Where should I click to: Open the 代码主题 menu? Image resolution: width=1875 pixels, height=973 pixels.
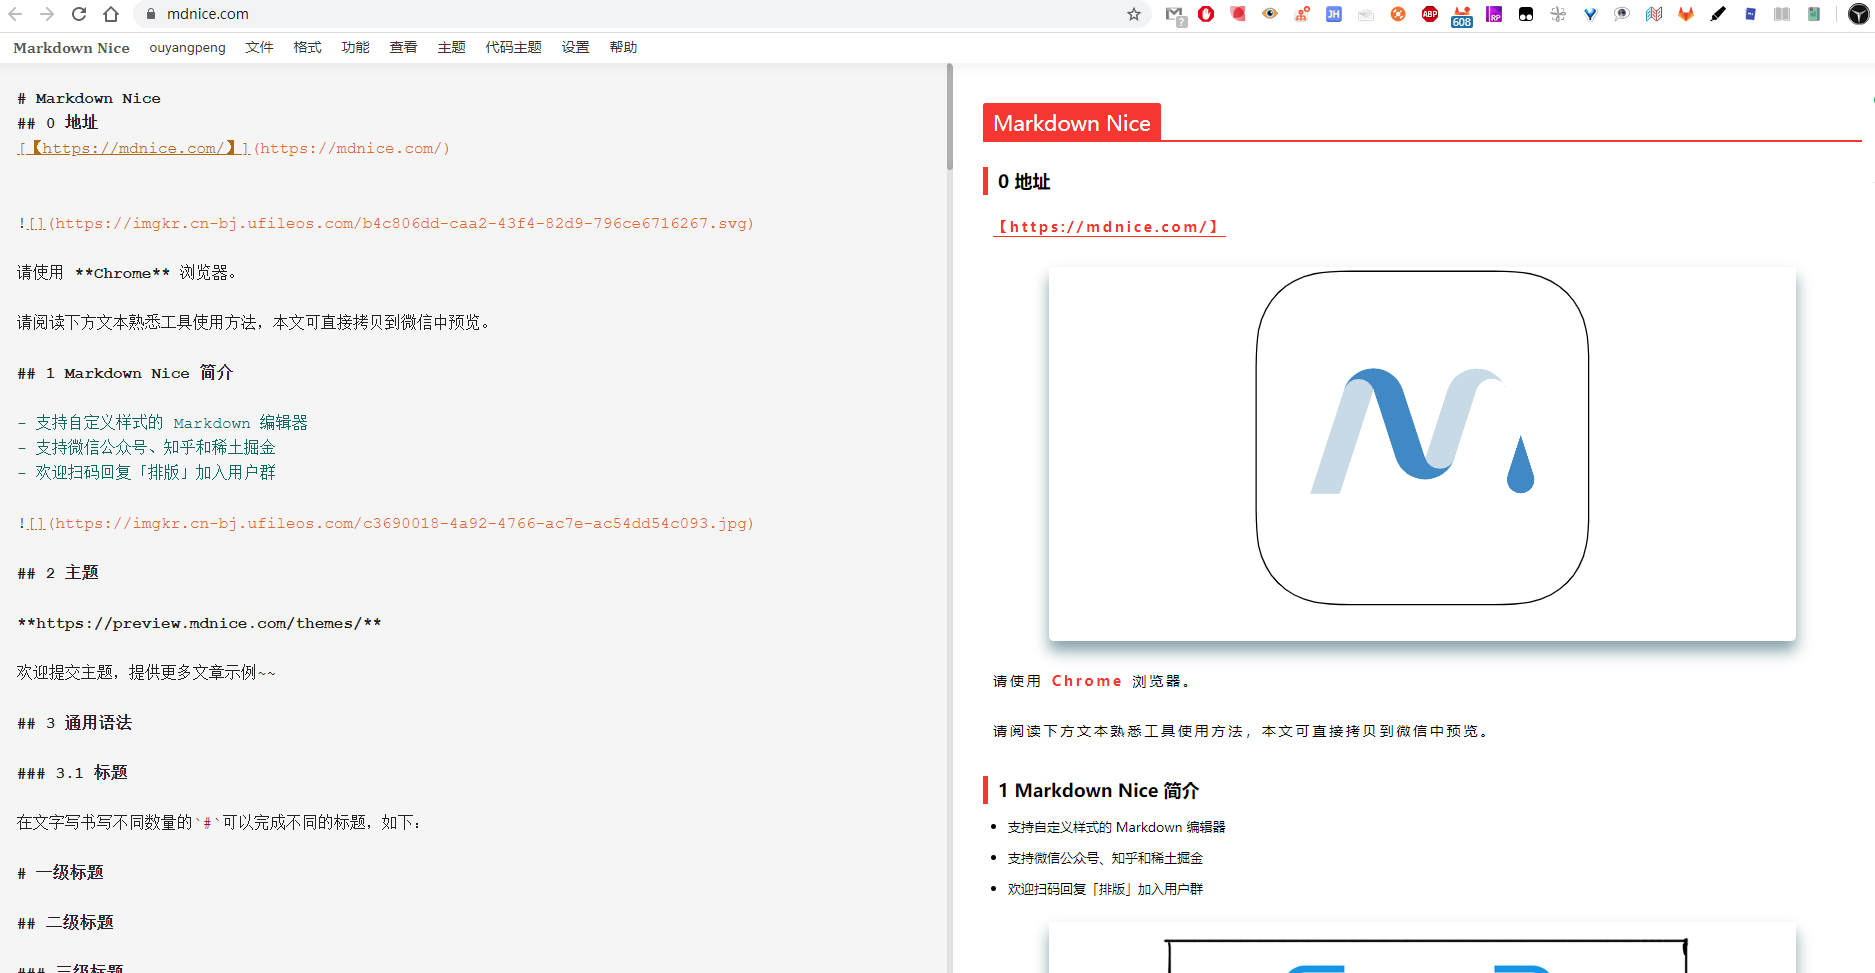pos(513,47)
